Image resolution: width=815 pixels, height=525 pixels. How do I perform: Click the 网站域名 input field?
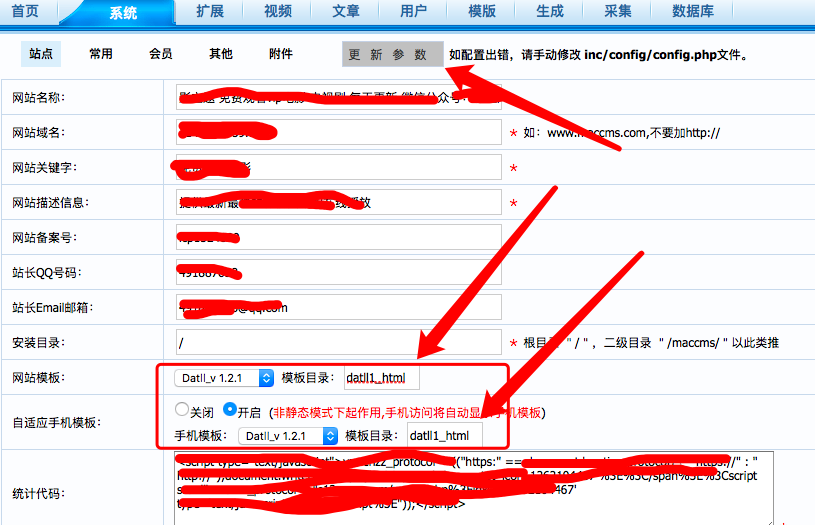click(x=339, y=132)
